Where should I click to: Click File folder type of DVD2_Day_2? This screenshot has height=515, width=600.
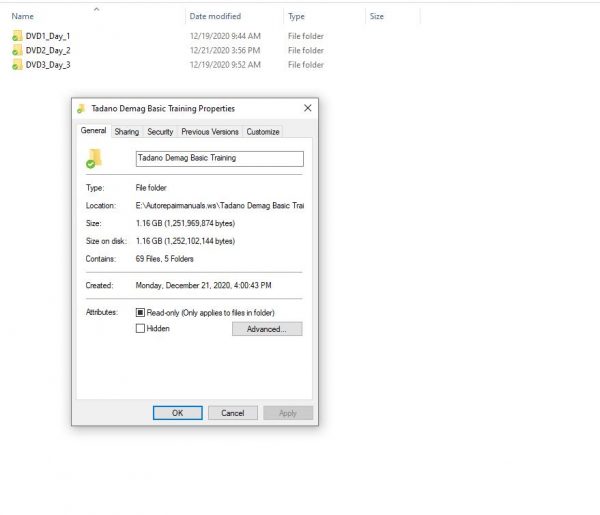coord(306,50)
